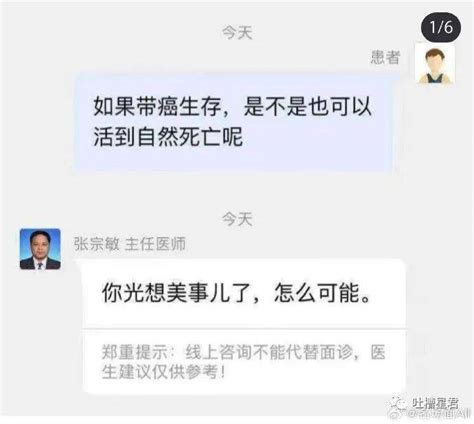Tap the topmost 今天 timestamp
This screenshot has height=424, width=474.
pyautogui.click(x=237, y=33)
